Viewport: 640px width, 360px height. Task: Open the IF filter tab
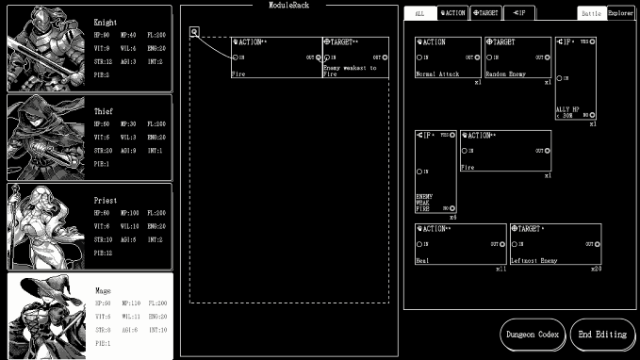point(519,13)
